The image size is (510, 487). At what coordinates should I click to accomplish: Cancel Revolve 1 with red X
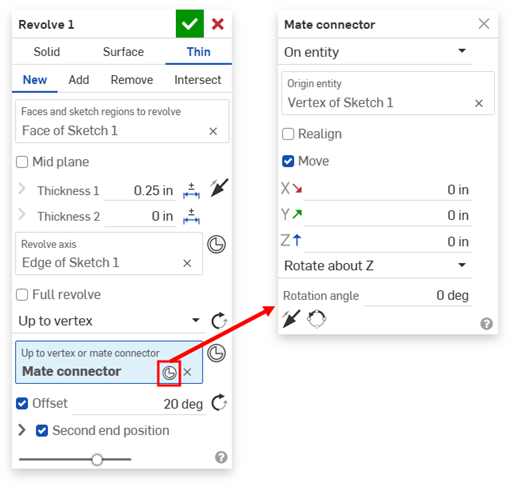coord(218,24)
